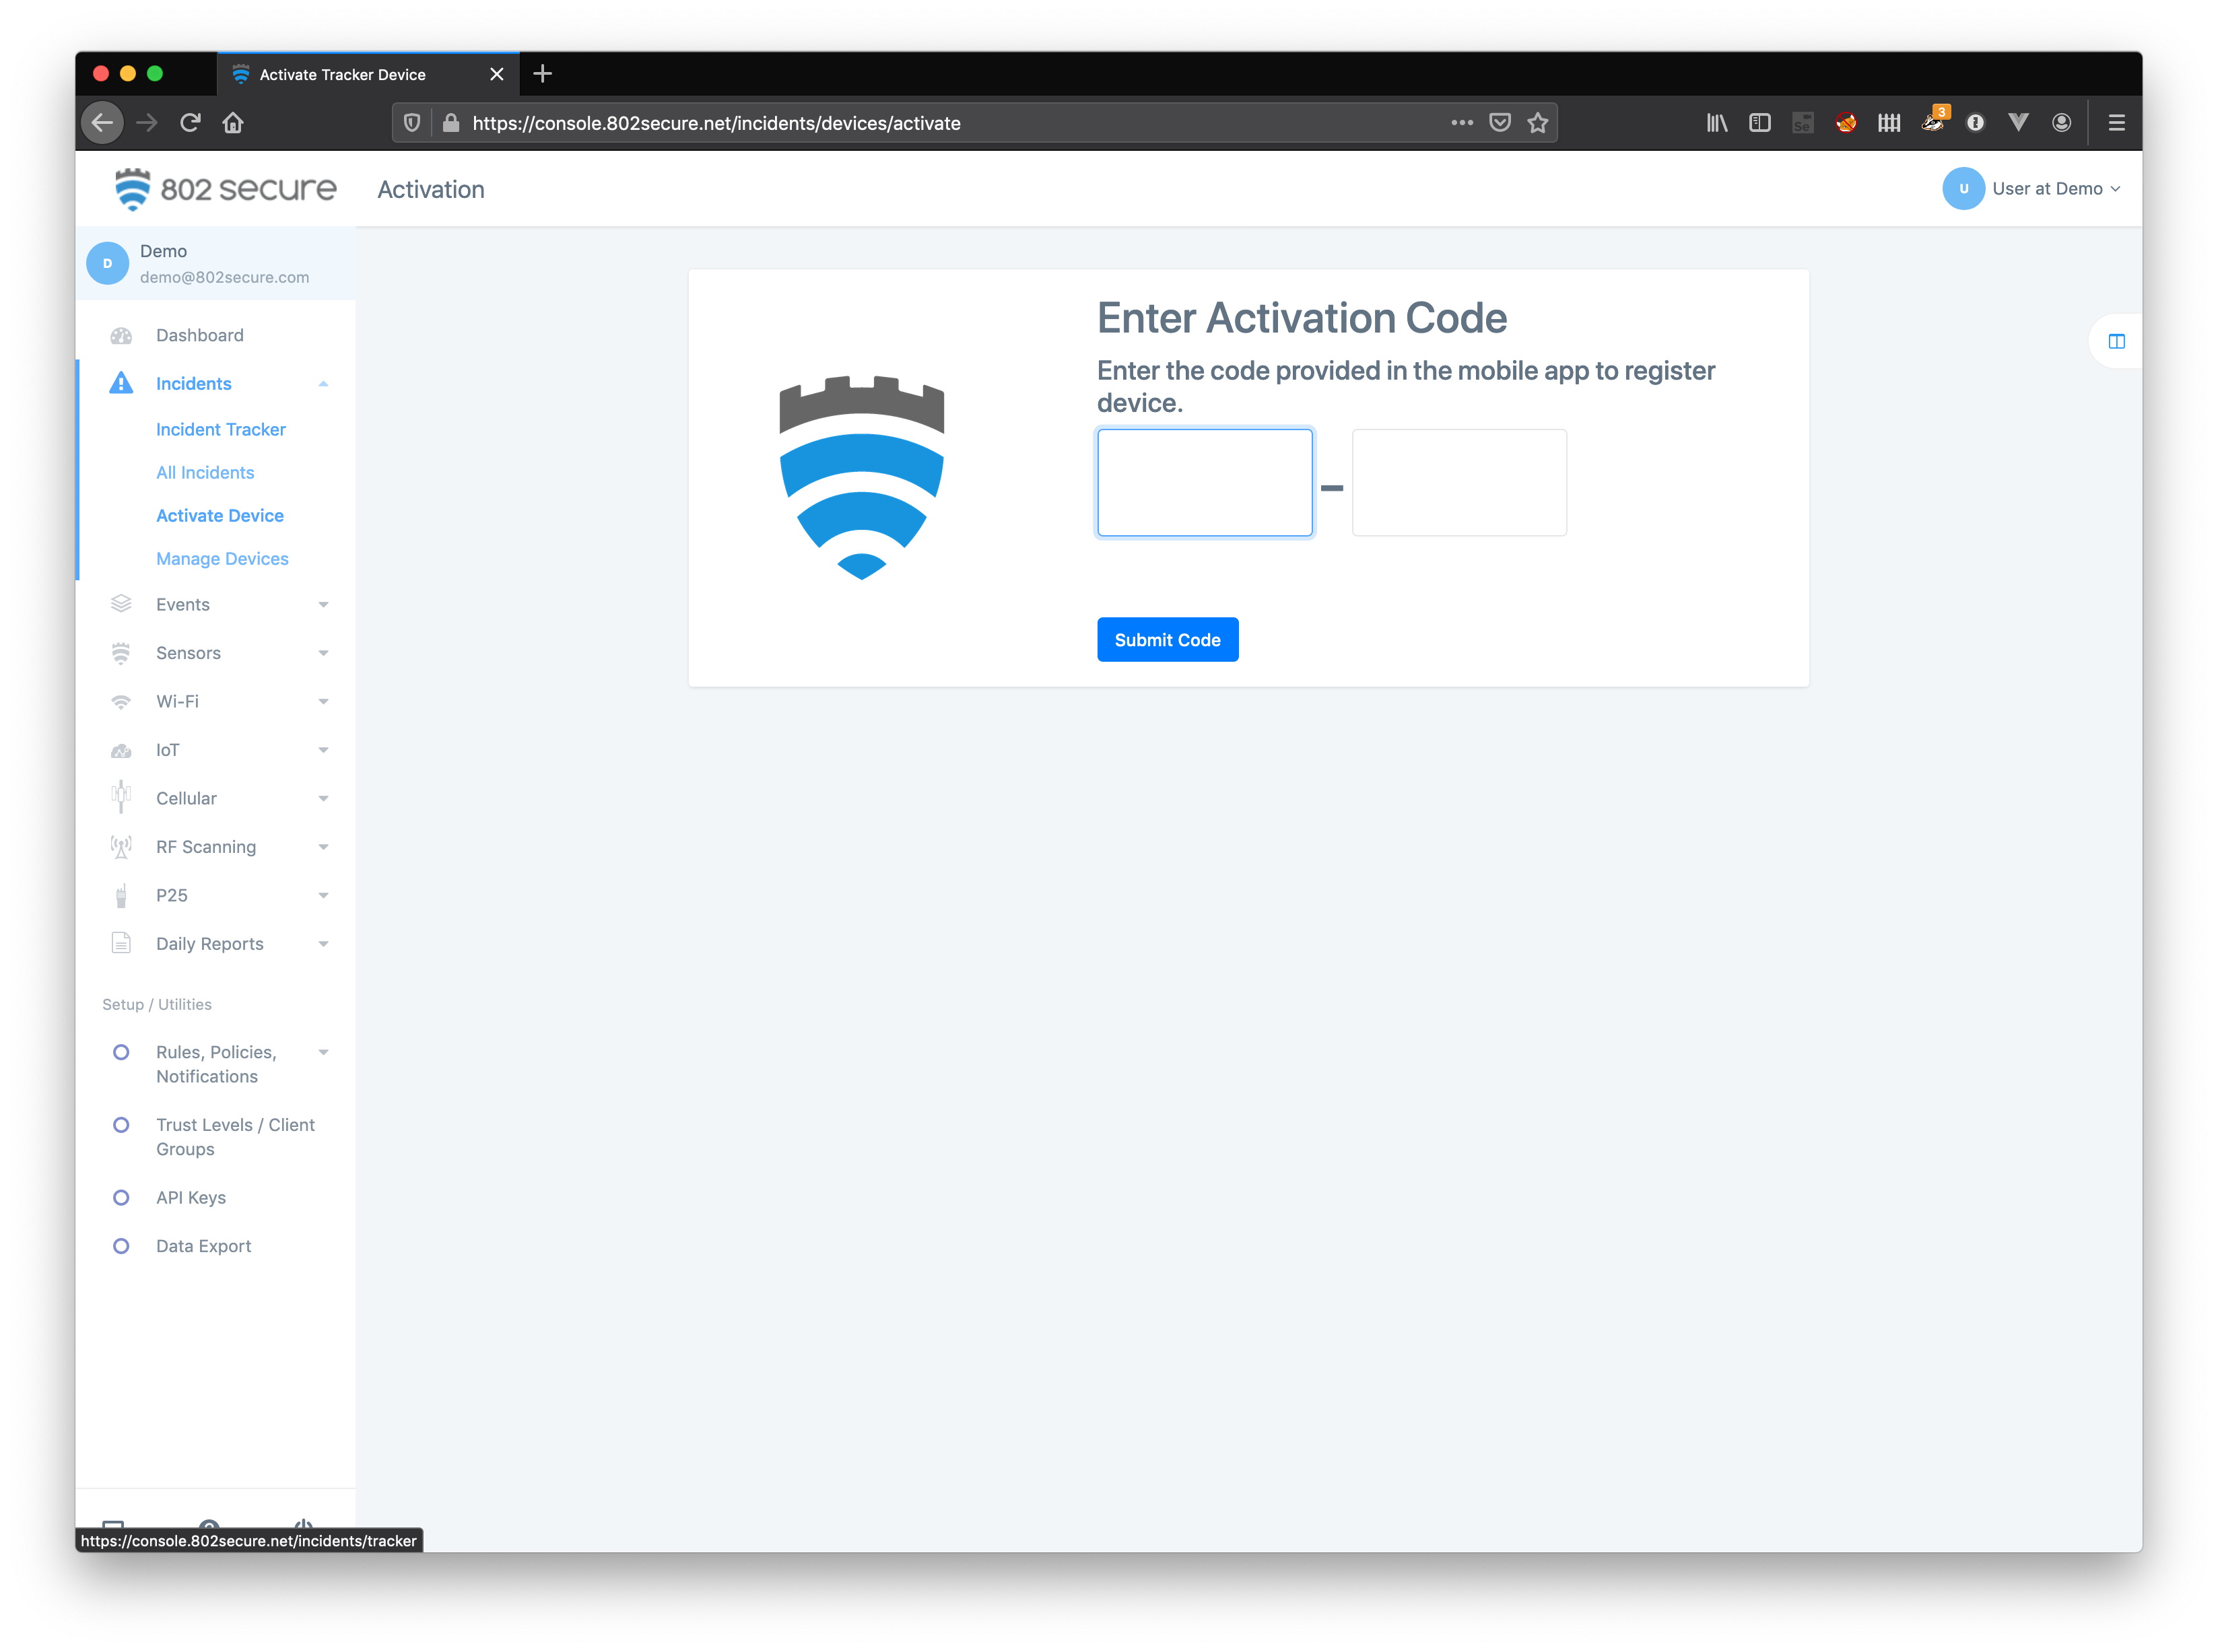Click the Submit Code button
Image resolution: width=2218 pixels, height=1652 pixels.
[1167, 640]
